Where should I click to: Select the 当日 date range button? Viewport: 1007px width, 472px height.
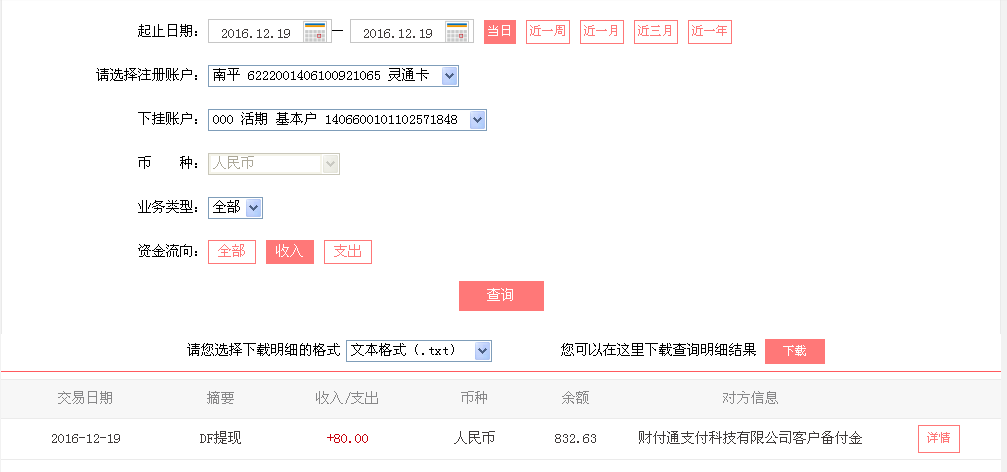(500, 31)
